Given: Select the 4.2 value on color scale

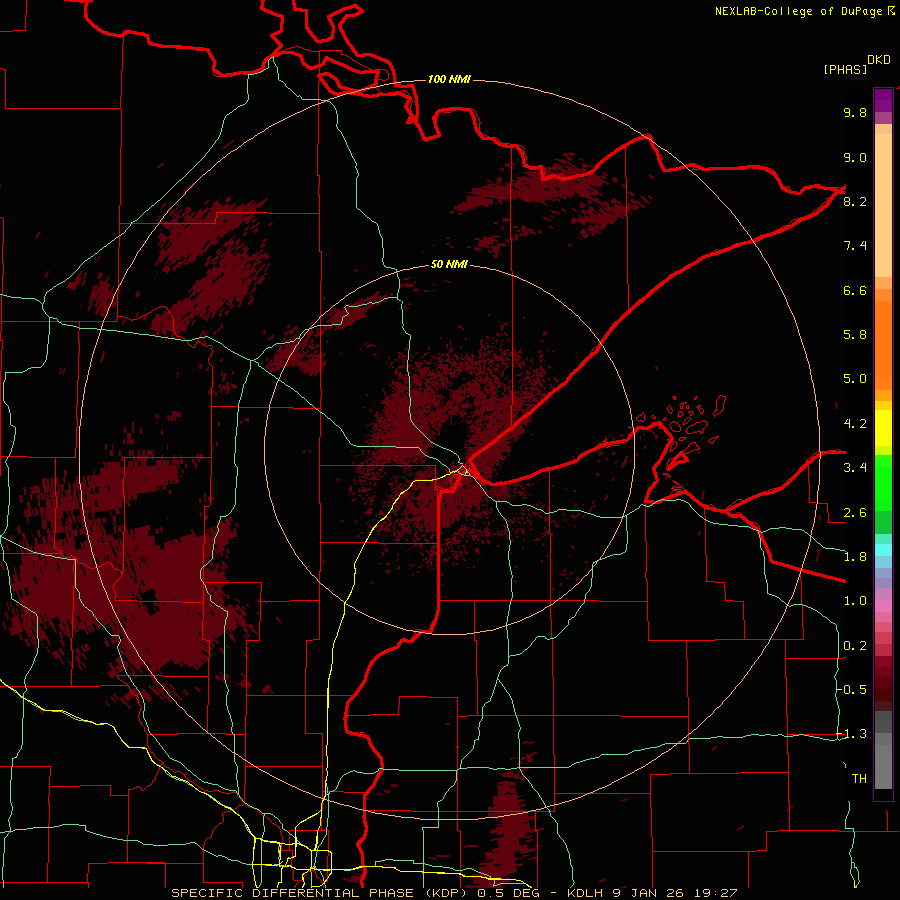Looking at the screenshot, I should pos(855,424).
